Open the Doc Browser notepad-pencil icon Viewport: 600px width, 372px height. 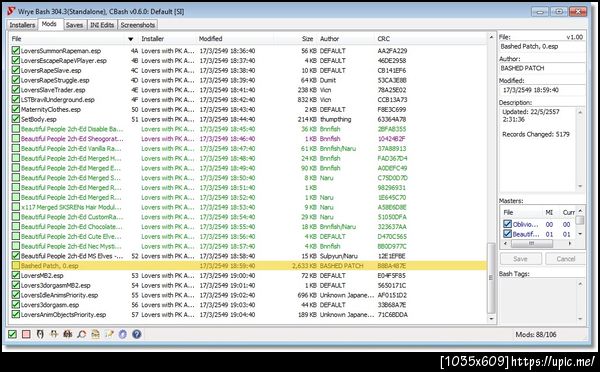tap(109, 334)
